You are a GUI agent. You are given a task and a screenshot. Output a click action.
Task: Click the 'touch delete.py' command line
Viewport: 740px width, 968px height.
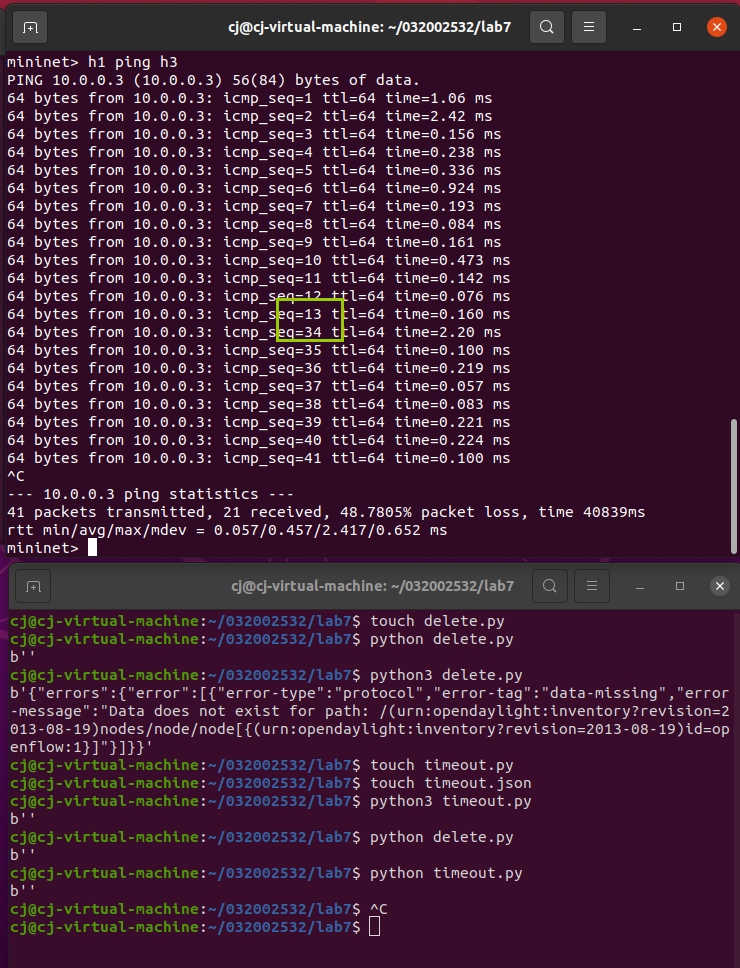tap(257, 621)
